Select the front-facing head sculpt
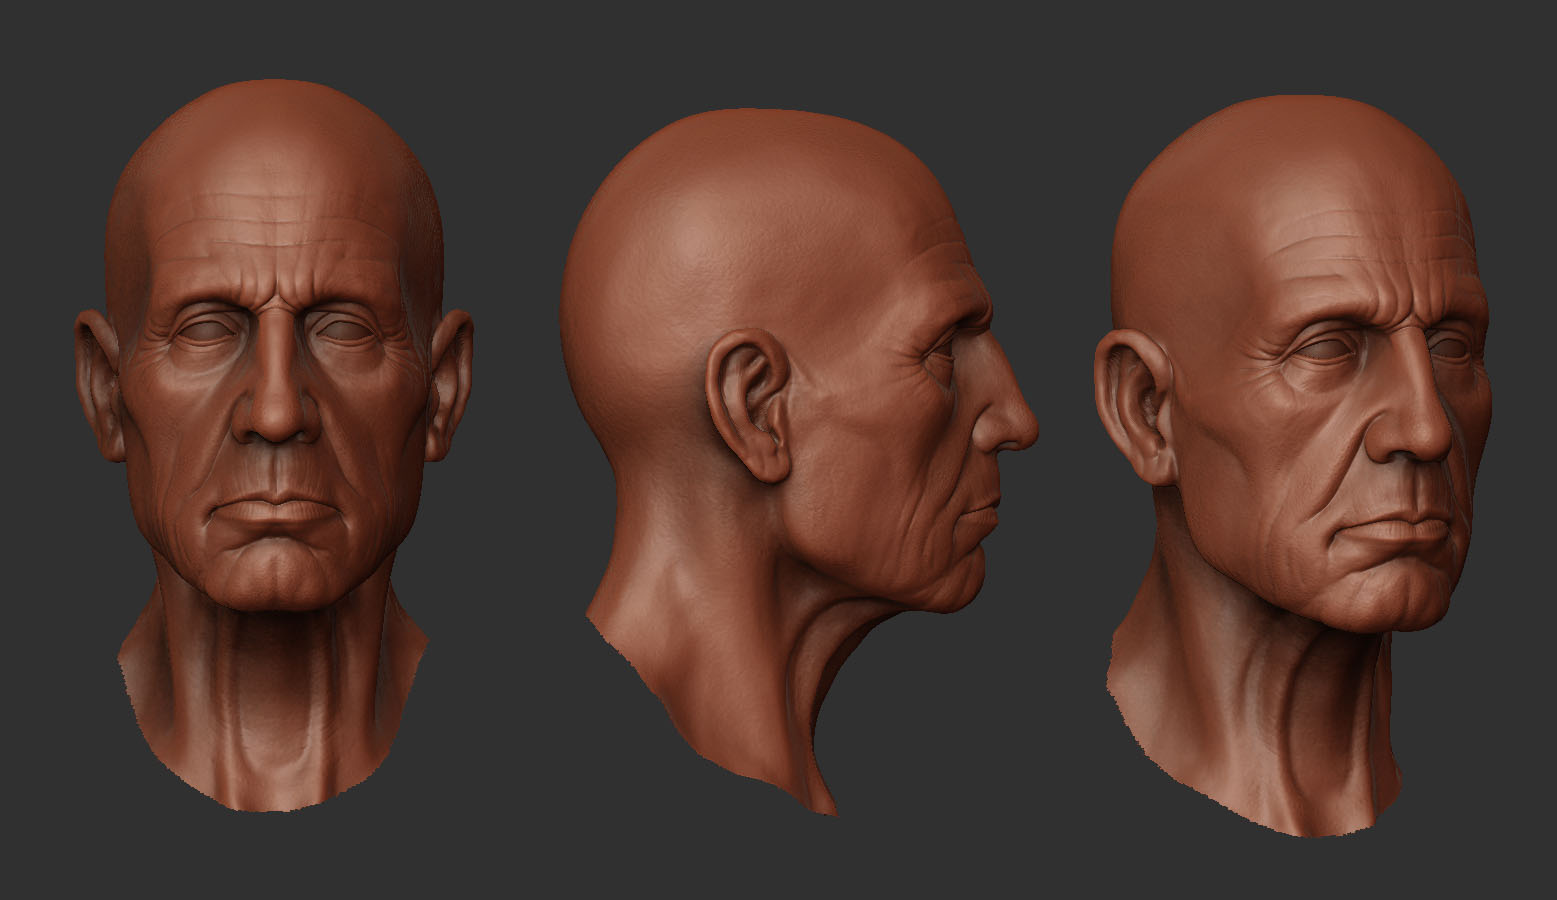Screen dimensions: 1557x900 pos(274,445)
